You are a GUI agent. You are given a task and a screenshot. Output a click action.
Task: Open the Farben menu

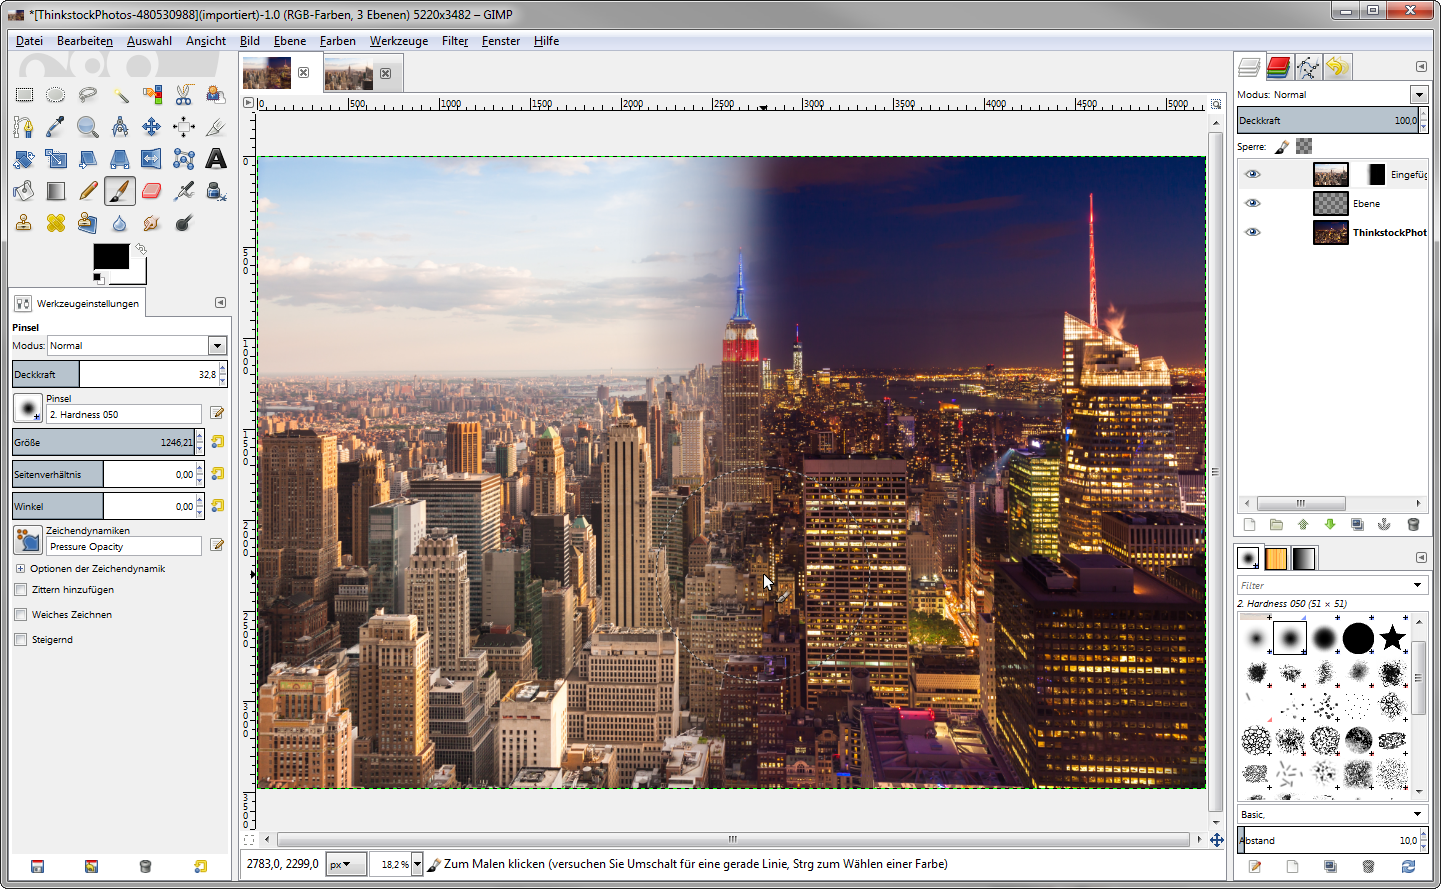(x=337, y=41)
